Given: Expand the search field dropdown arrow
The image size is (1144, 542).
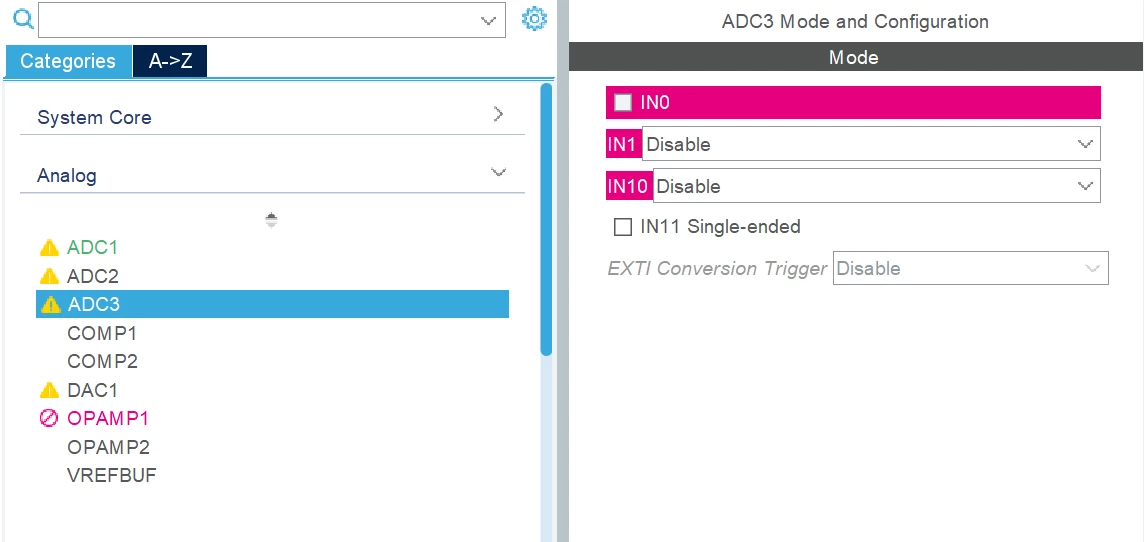Looking at the screenshot, I should 488,21.
